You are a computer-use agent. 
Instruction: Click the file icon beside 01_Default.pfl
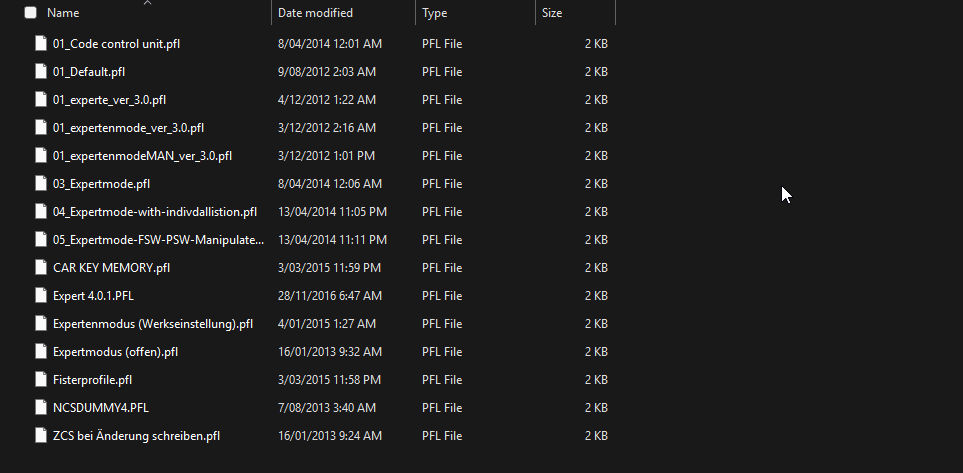click(41, 71)
